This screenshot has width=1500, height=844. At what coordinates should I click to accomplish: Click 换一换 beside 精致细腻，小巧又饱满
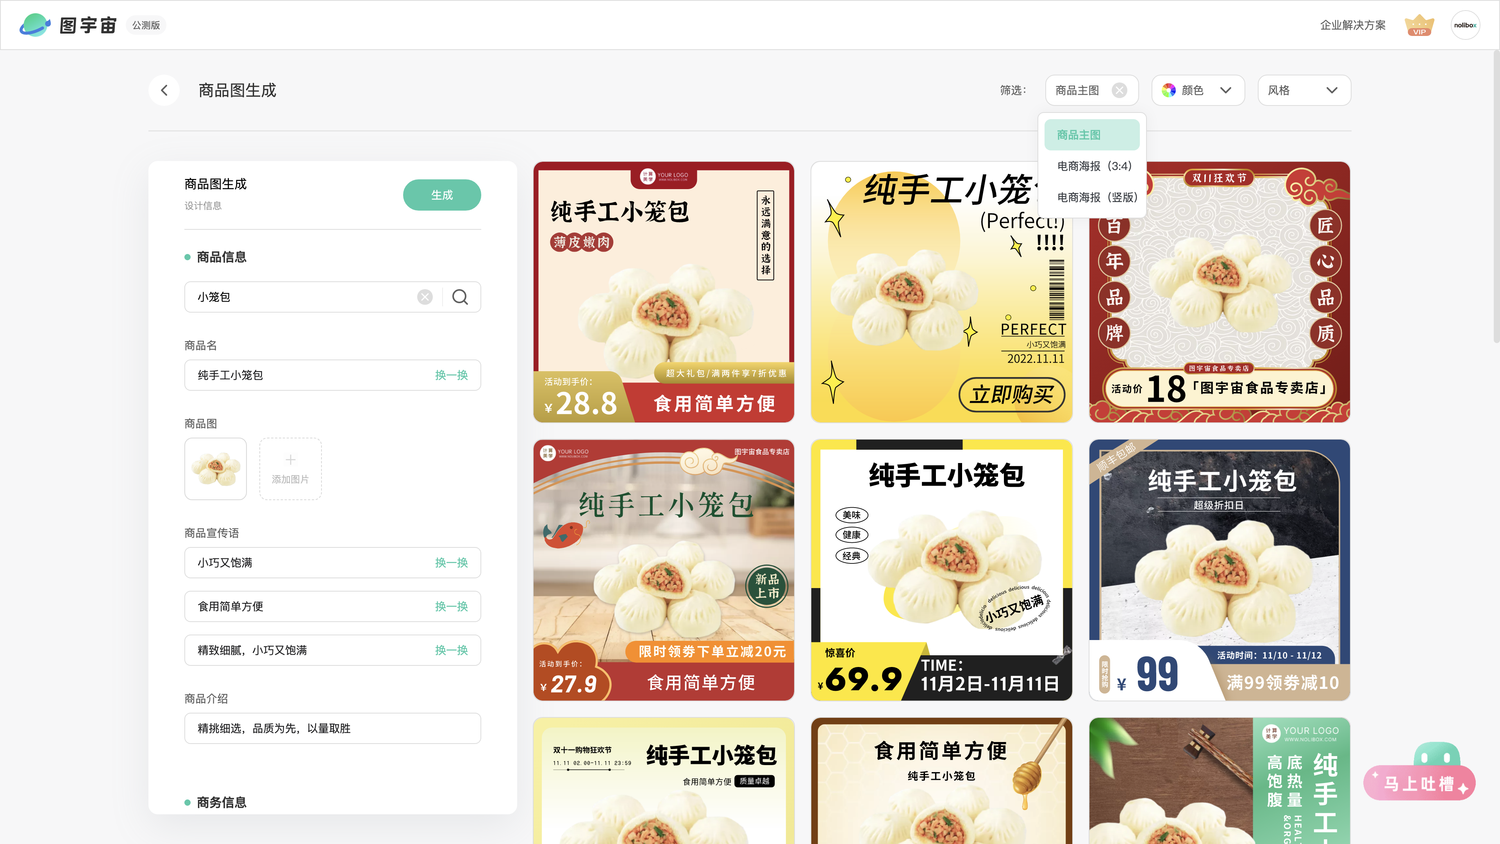(451, 650)
